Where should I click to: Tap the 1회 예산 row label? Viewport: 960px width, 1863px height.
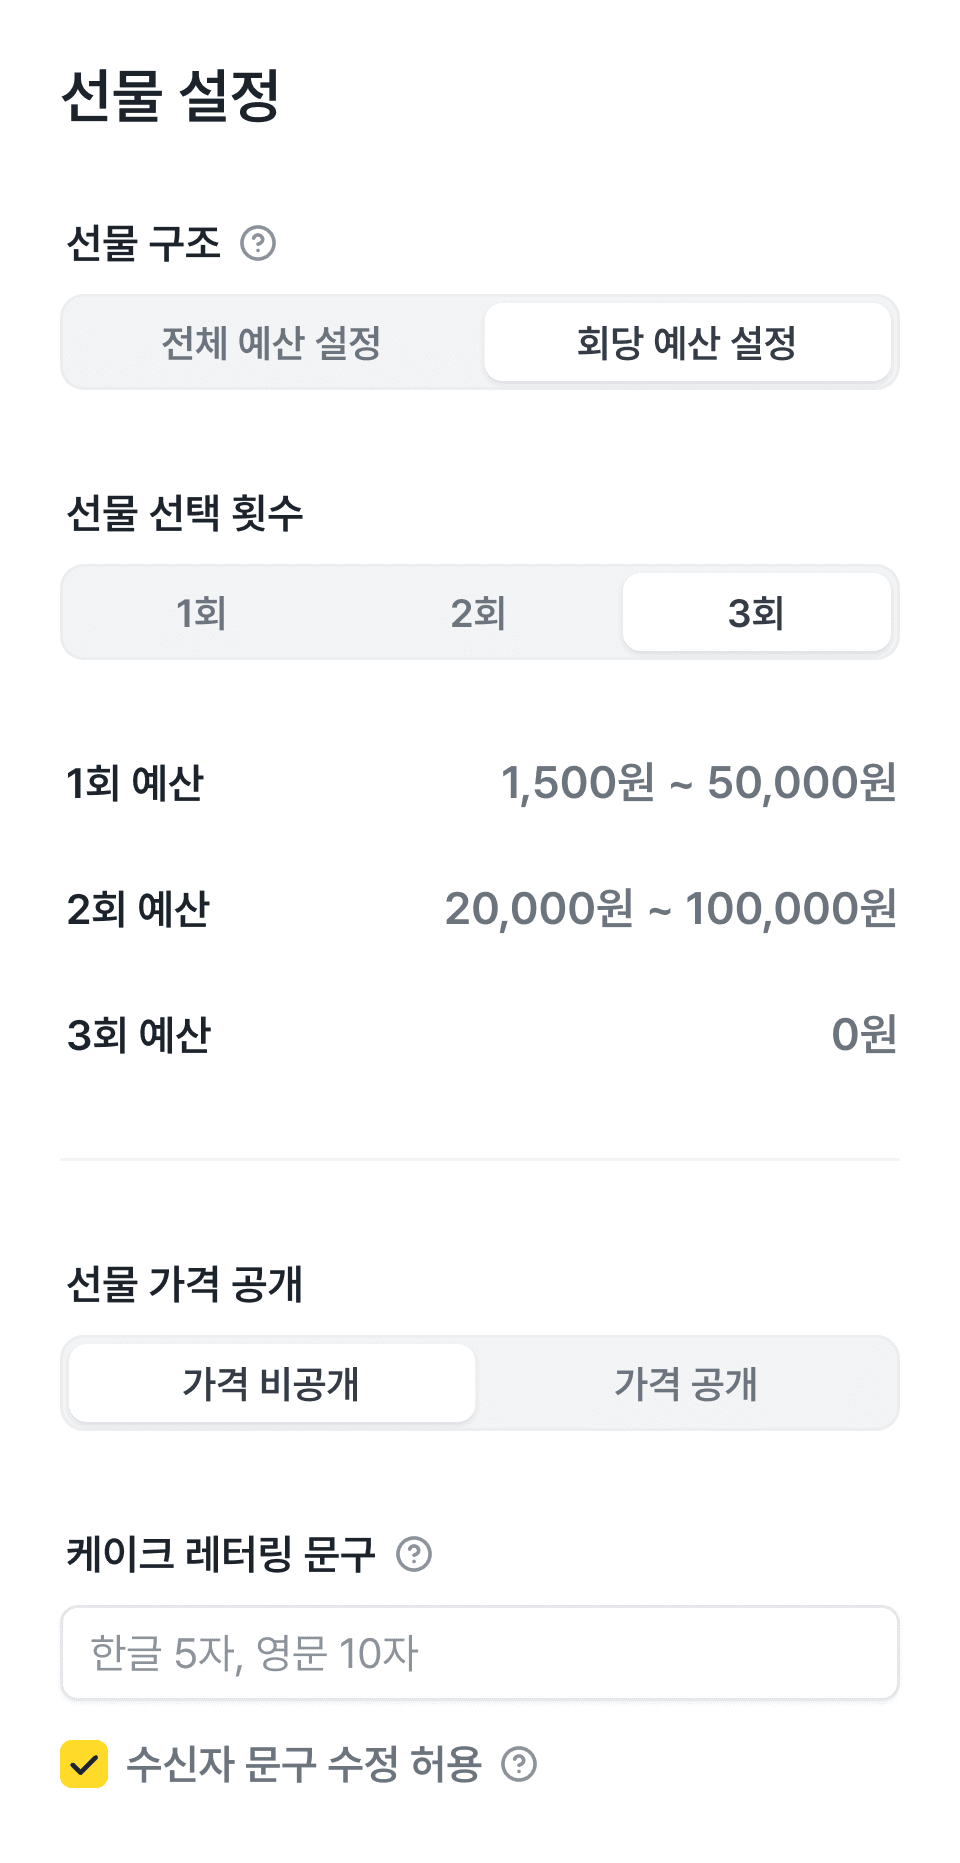pos(135,783)
